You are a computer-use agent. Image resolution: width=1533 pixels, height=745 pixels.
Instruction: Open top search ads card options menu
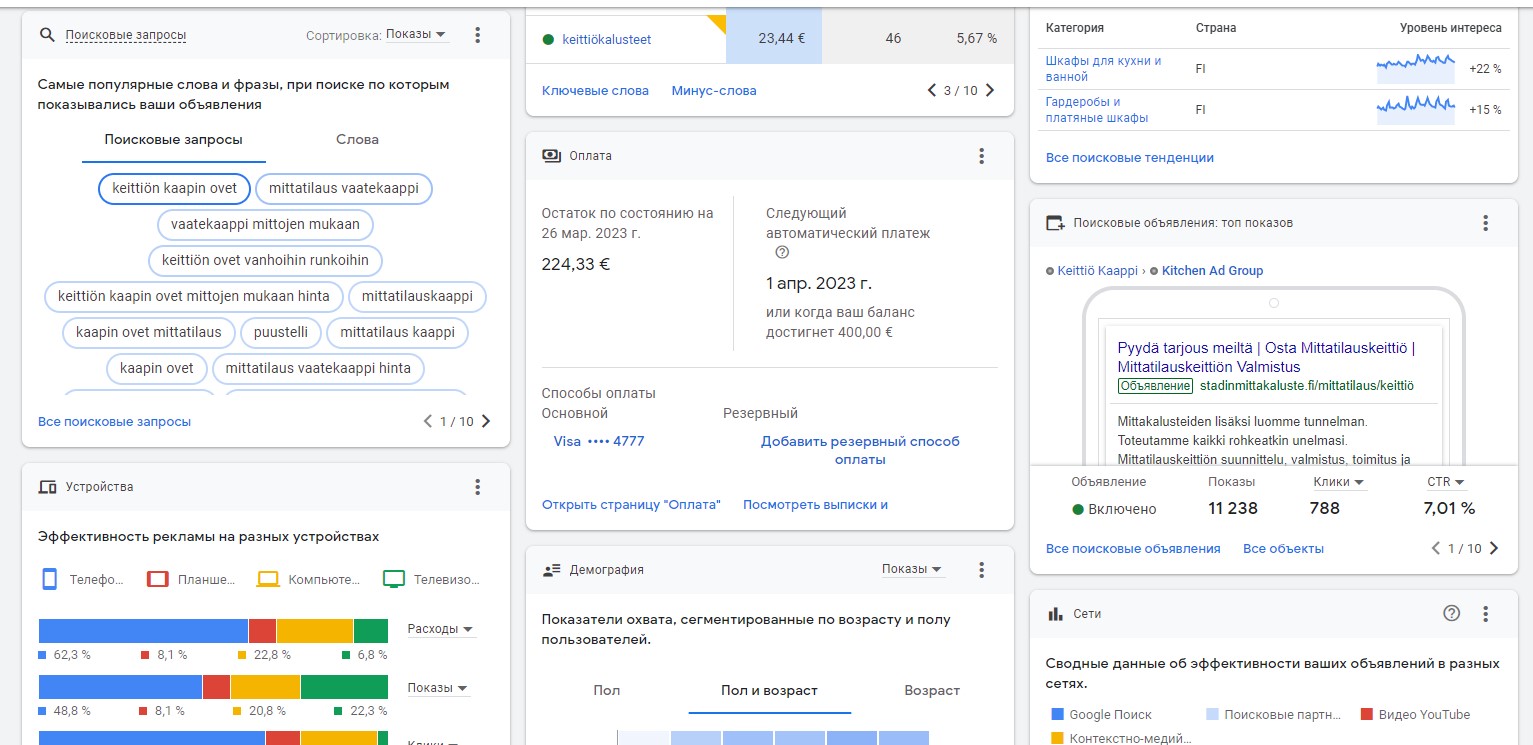(1485, 223)
